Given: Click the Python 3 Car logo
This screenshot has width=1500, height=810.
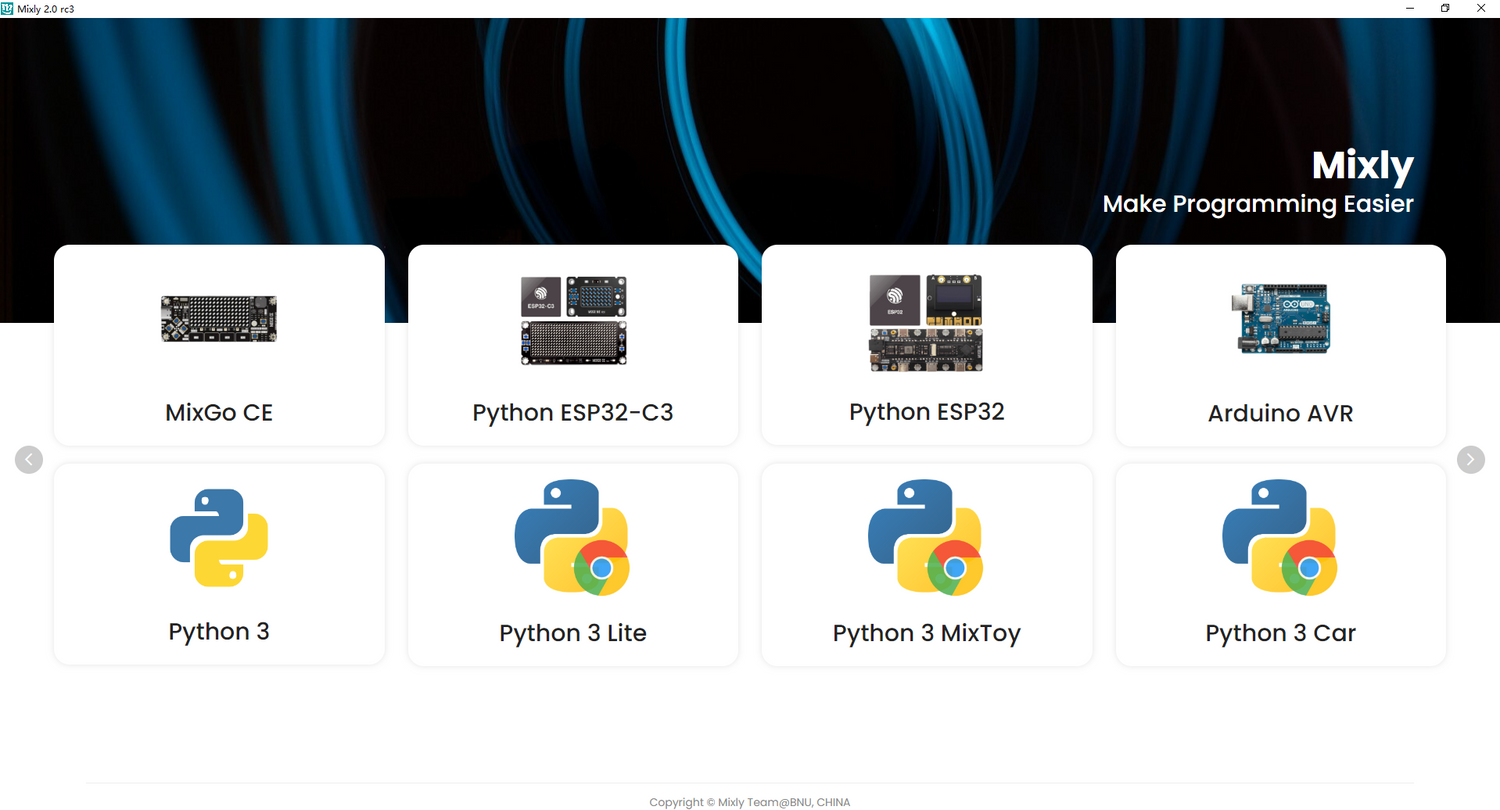Looking at the screenshot, I should pyautogui.click(x=1280, y=538).
